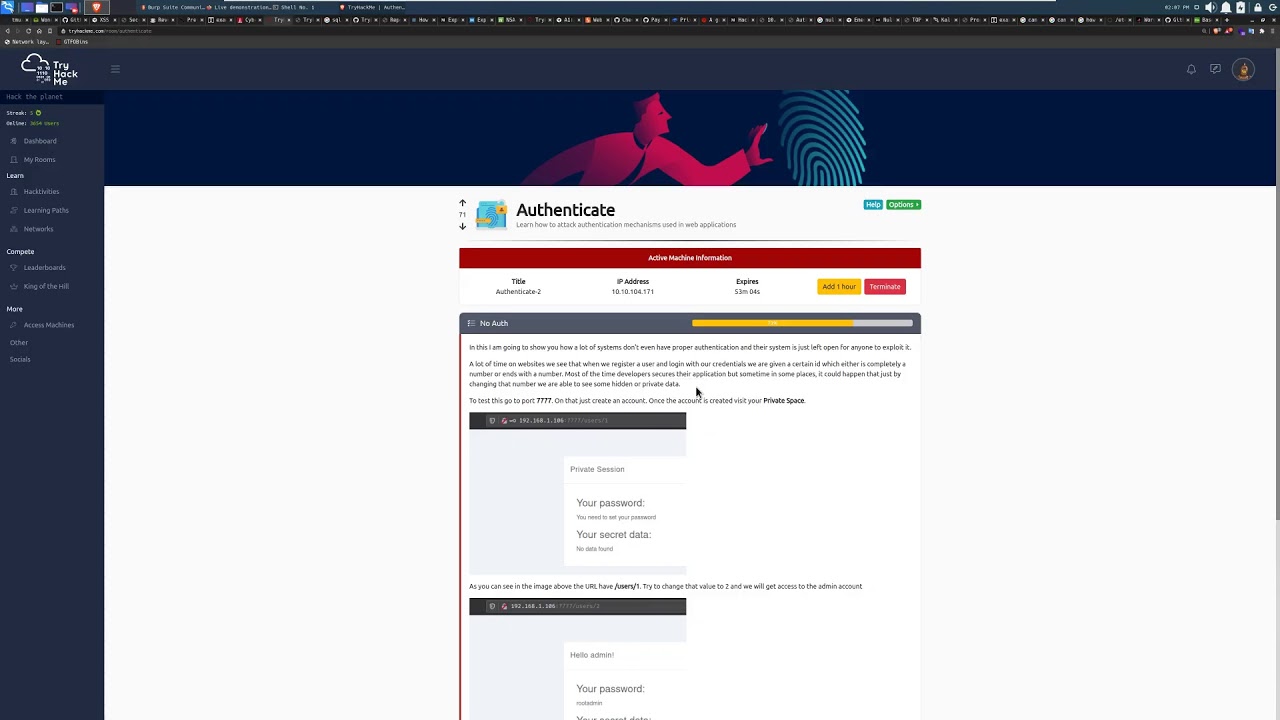Open the Network lay... bookmark
The height and width of the screenshot is (720, 1280).
click(27, 42)
